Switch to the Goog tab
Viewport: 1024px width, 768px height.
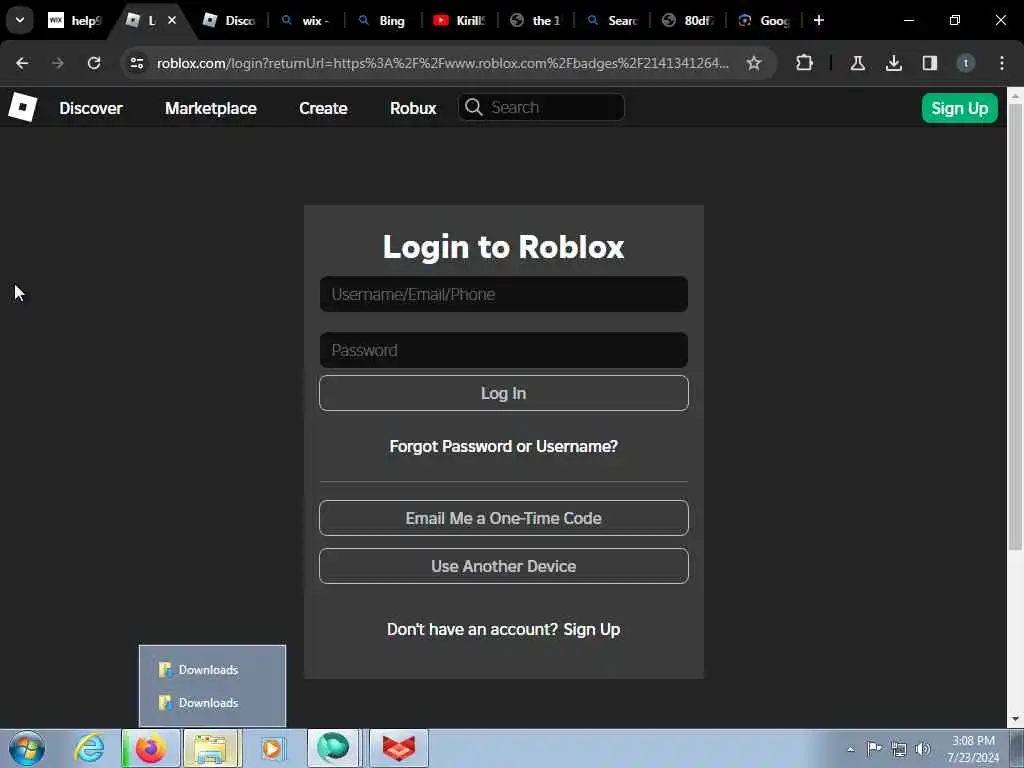point(764,20)
